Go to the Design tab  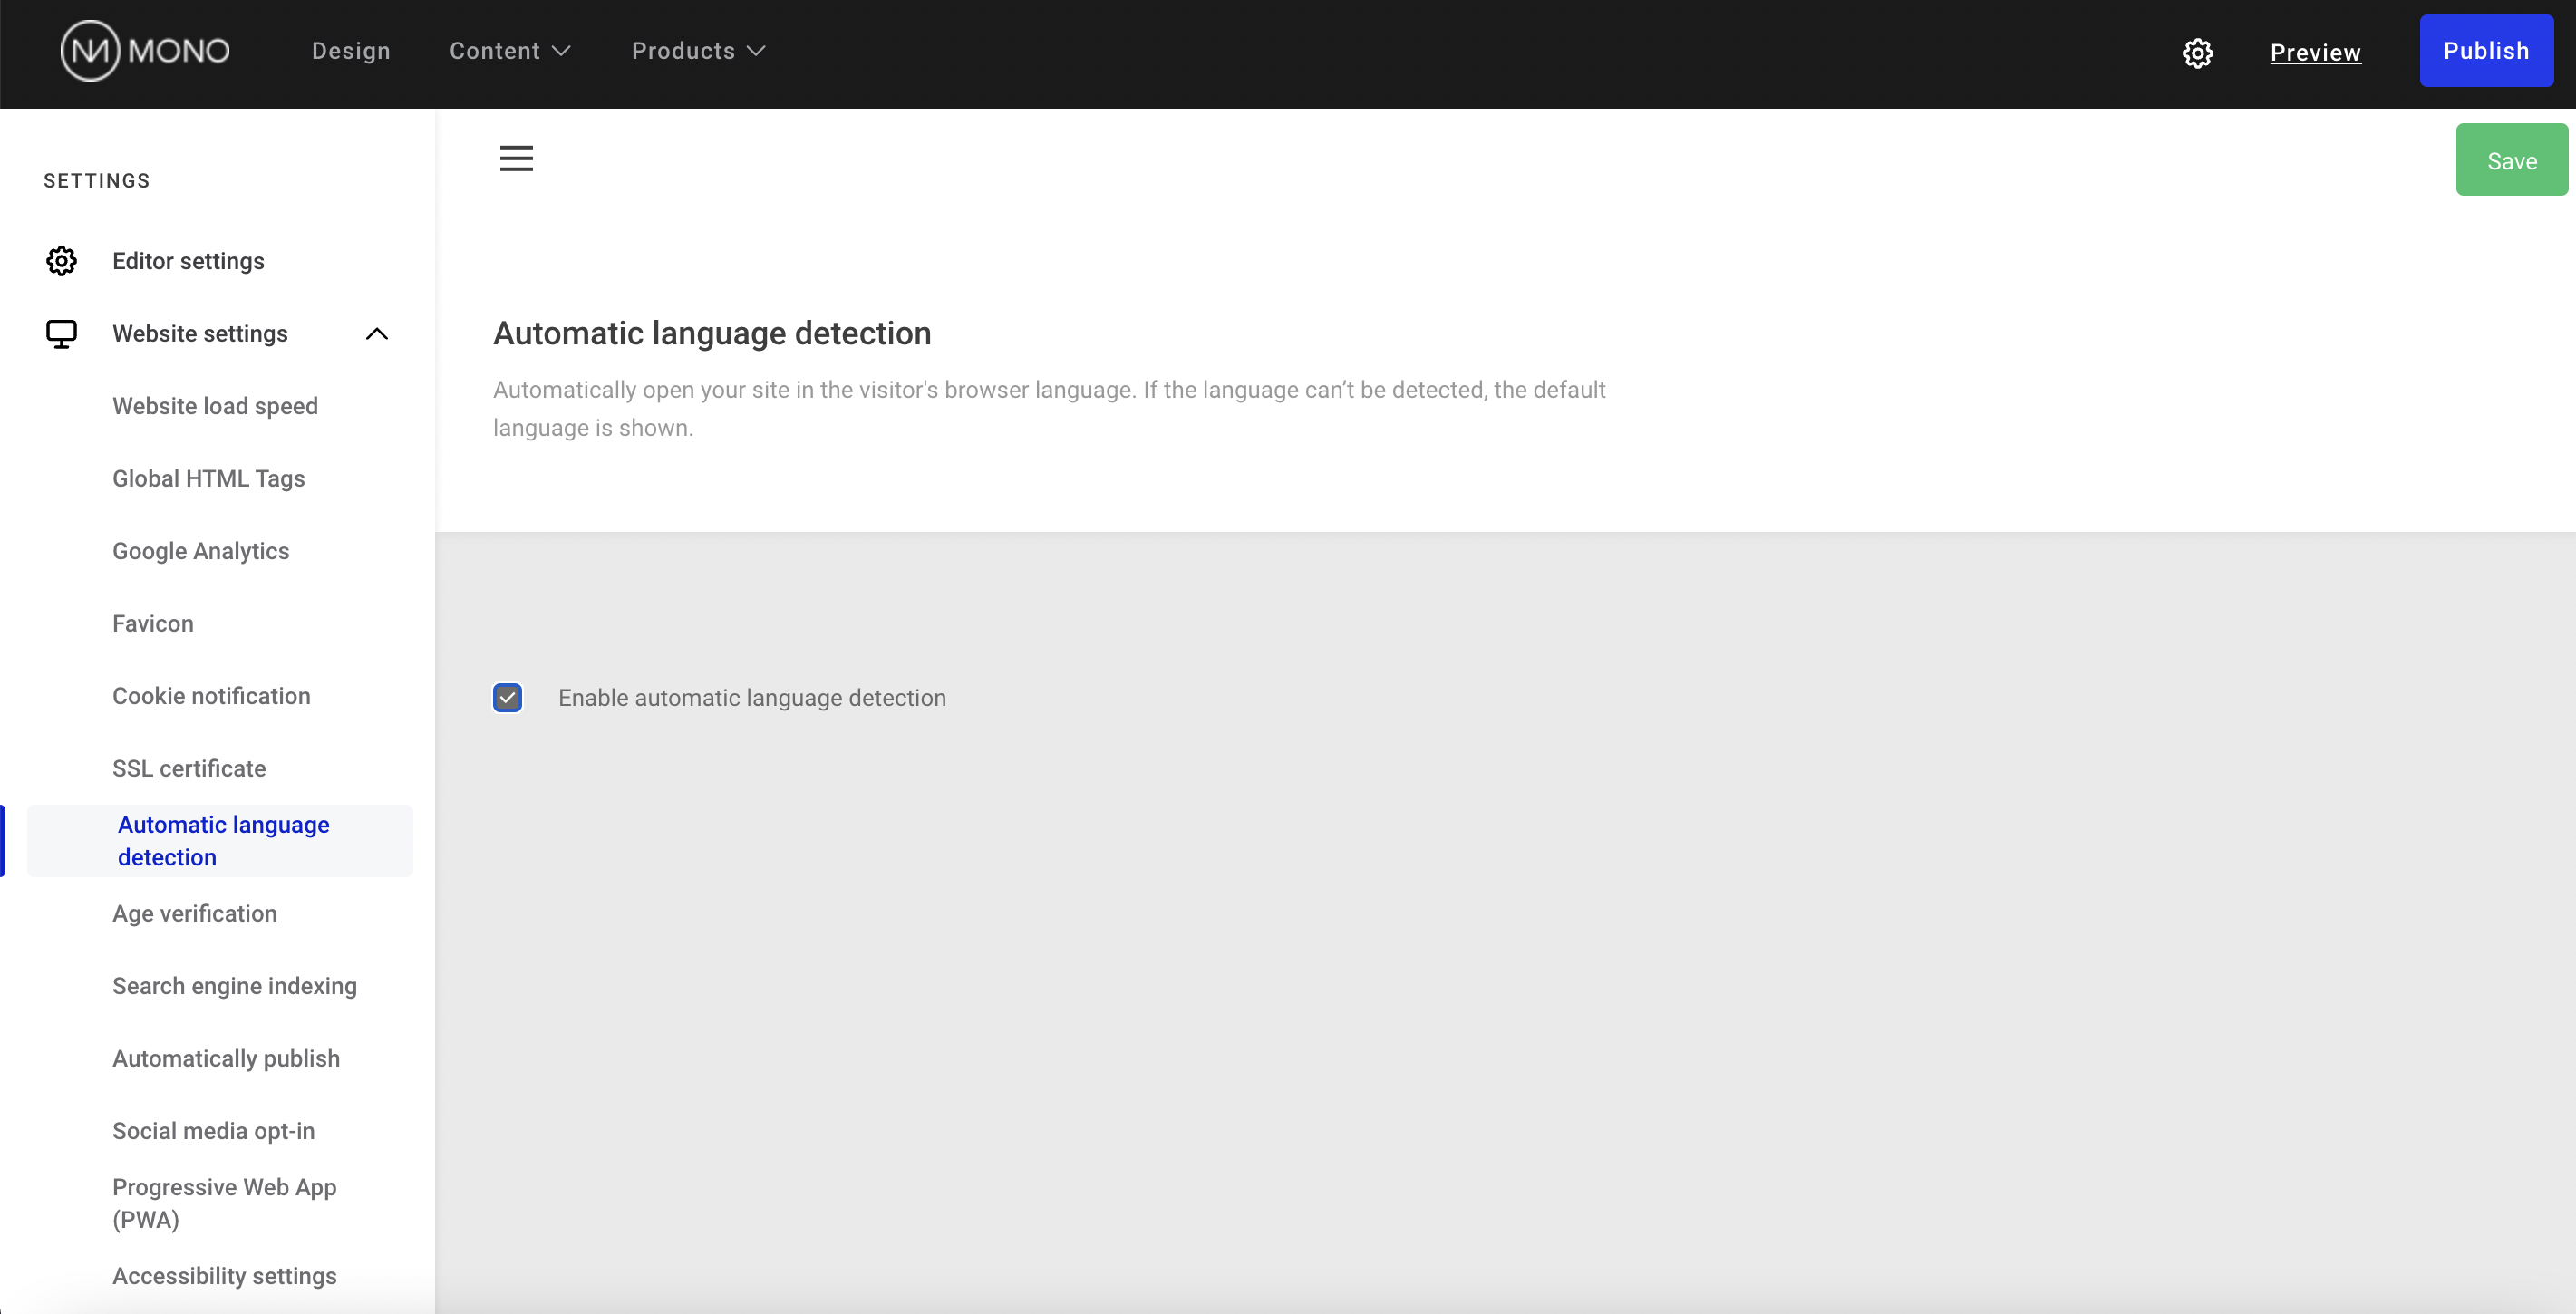(x=351, y=51)
